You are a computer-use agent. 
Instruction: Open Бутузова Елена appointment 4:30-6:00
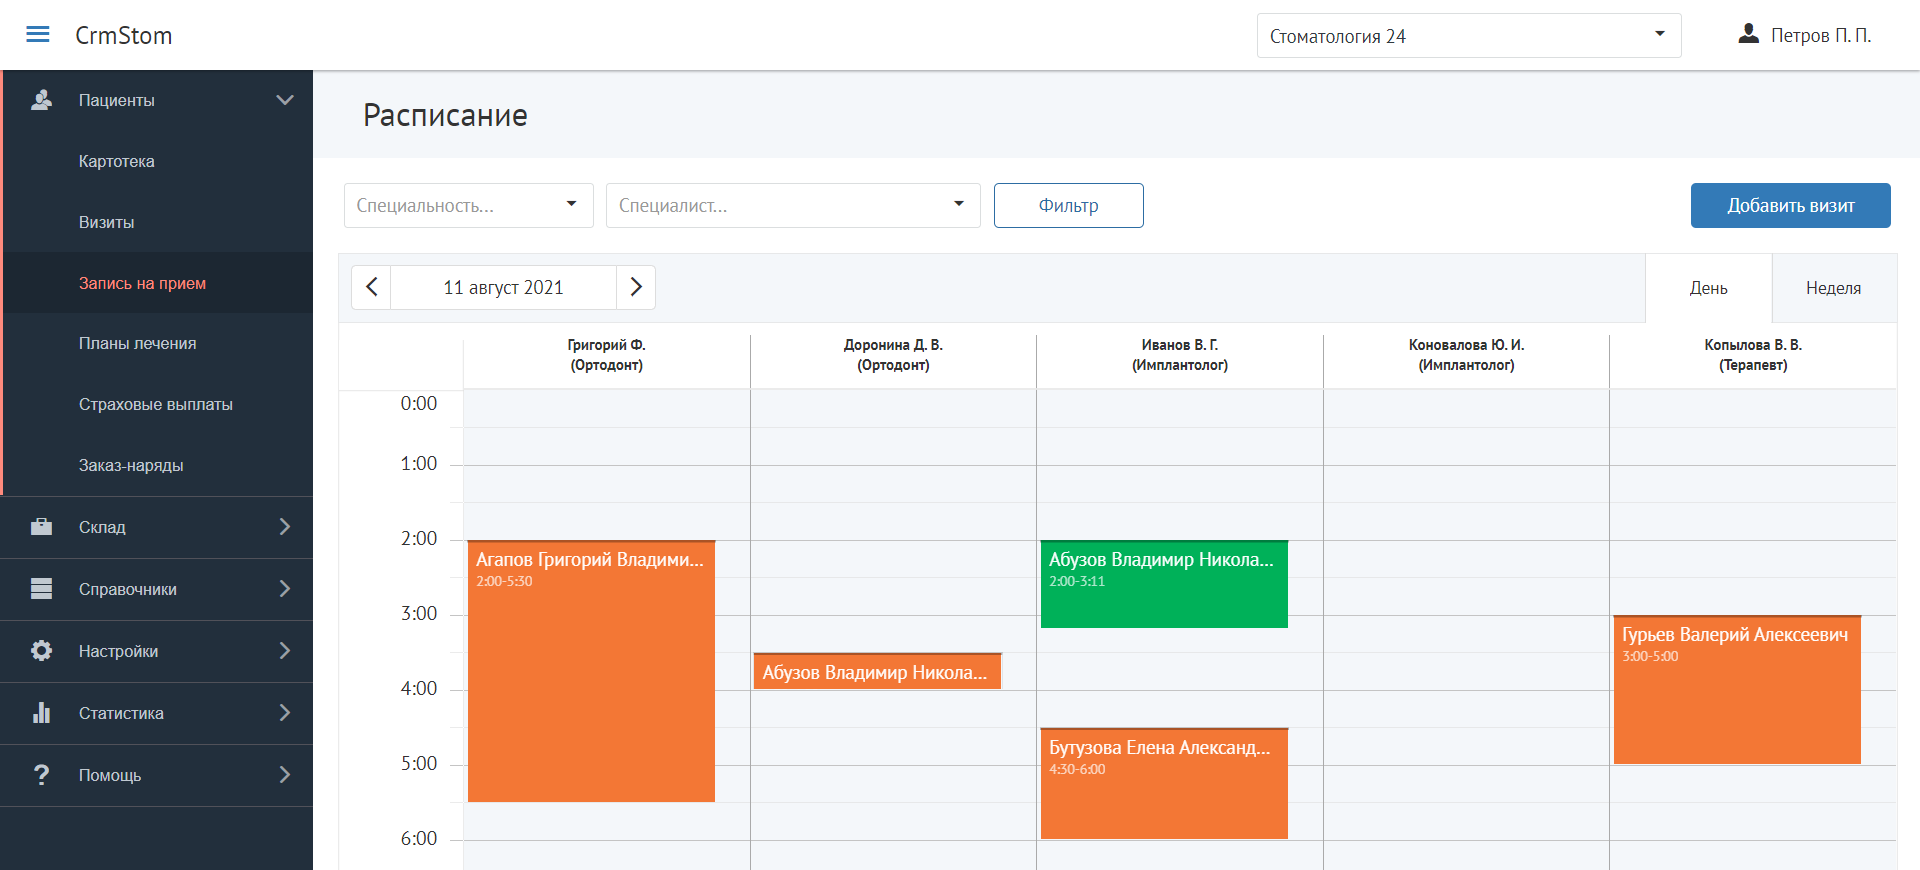pos(1164,783)
